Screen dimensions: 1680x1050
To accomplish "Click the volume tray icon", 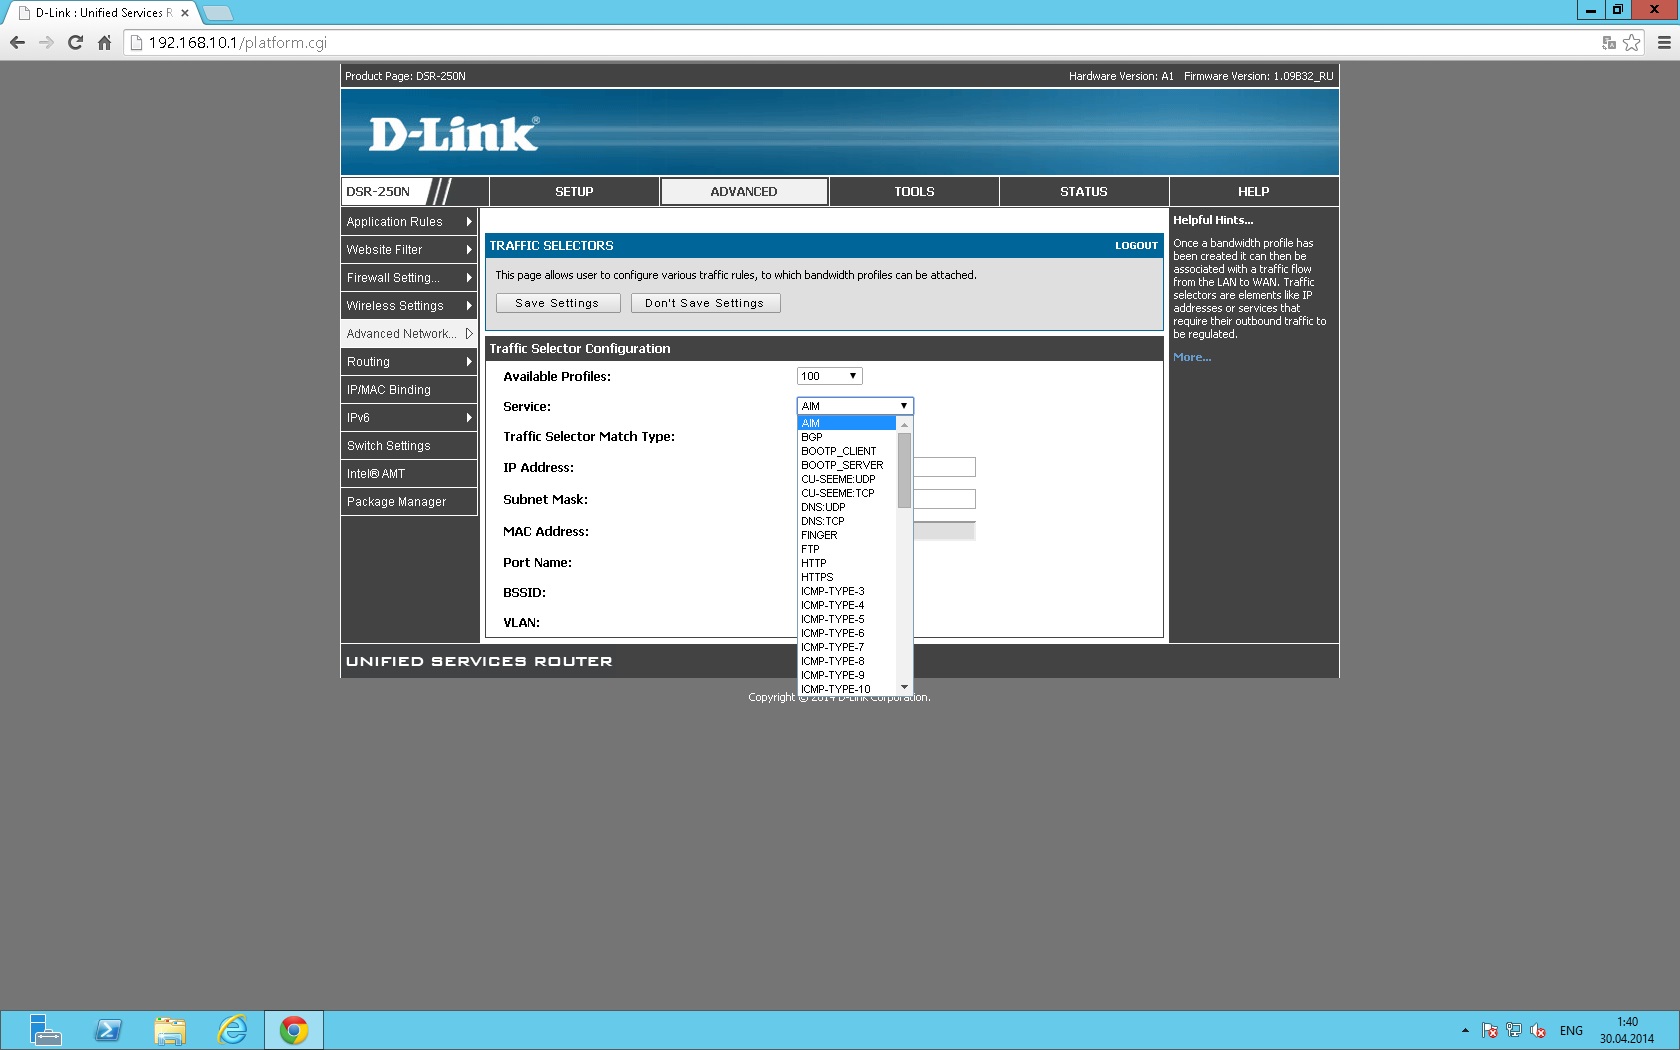I will (1538, 1030).
